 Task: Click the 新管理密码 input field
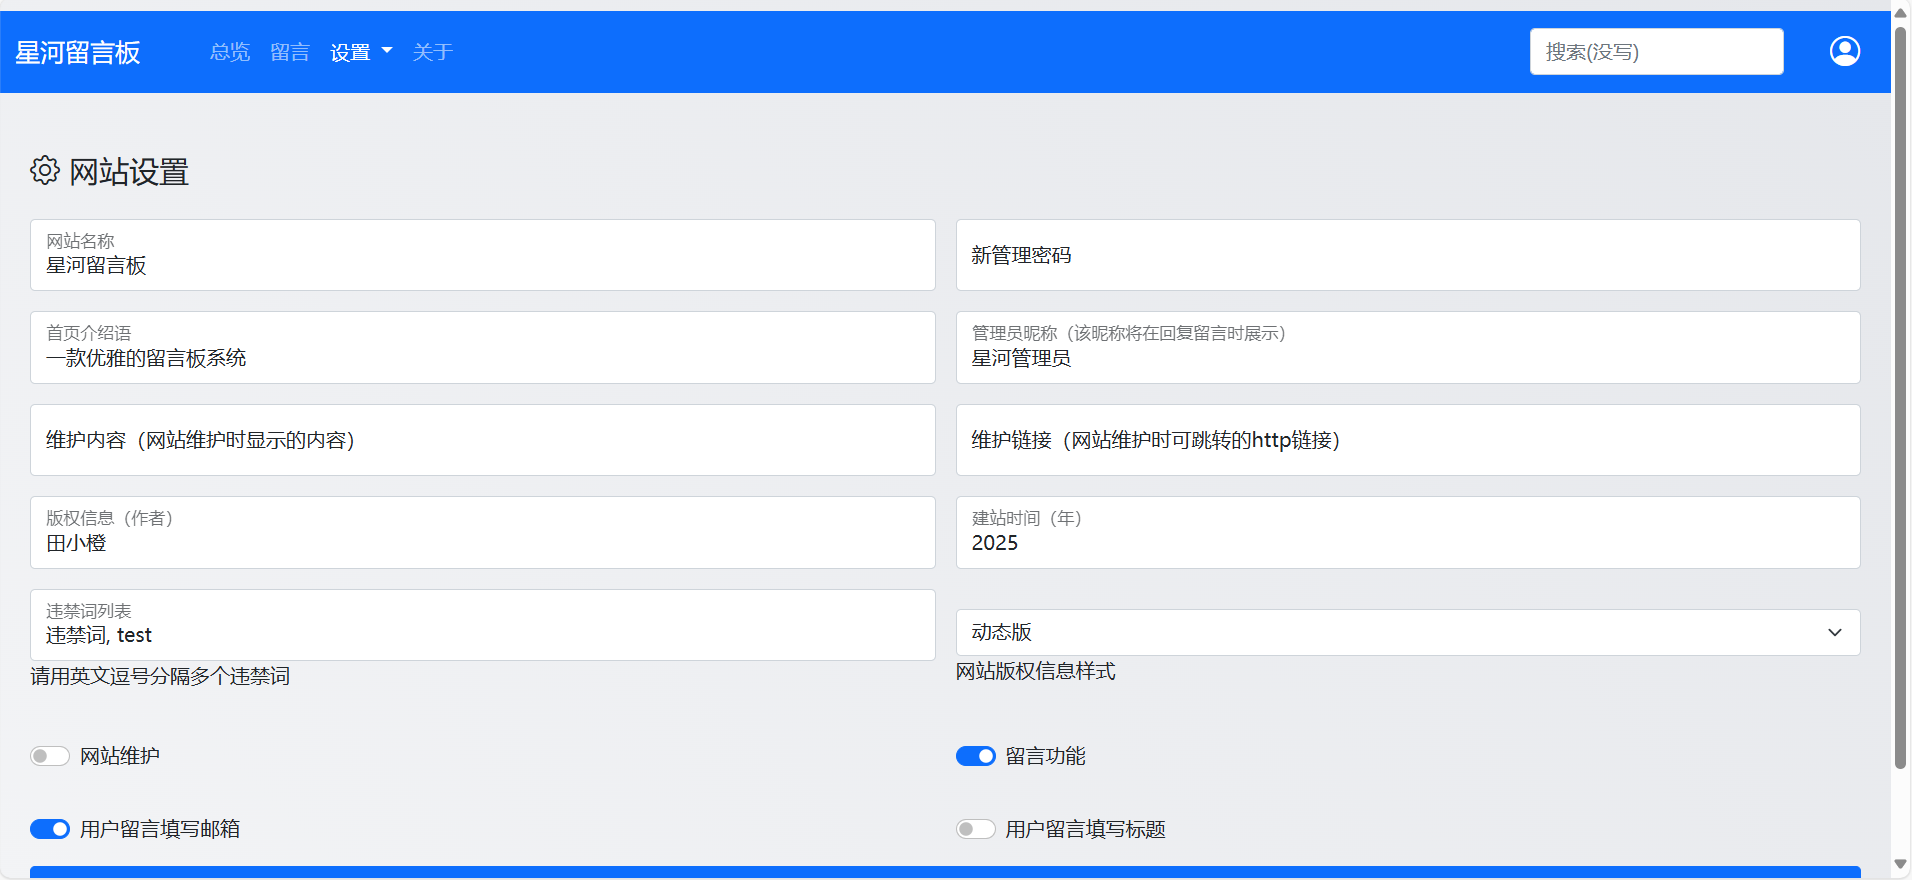coord(1408,255)
